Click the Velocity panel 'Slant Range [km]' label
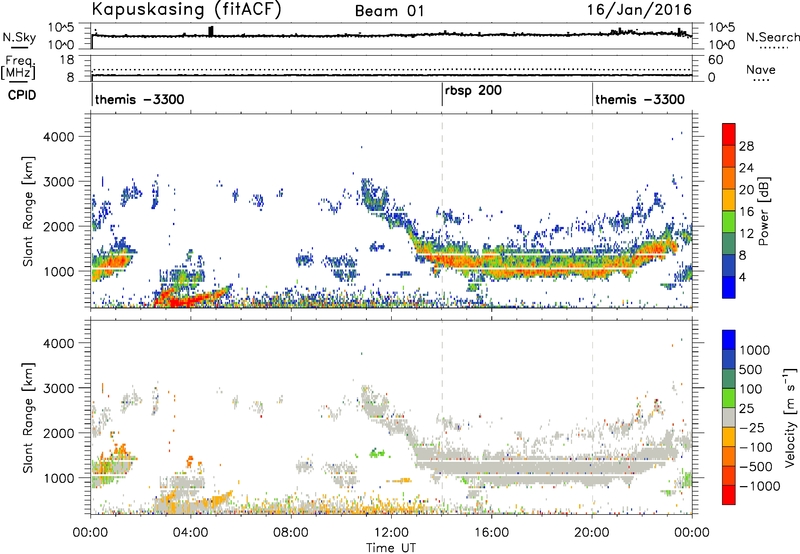800x554 pixels. click(x=28, y=418)
